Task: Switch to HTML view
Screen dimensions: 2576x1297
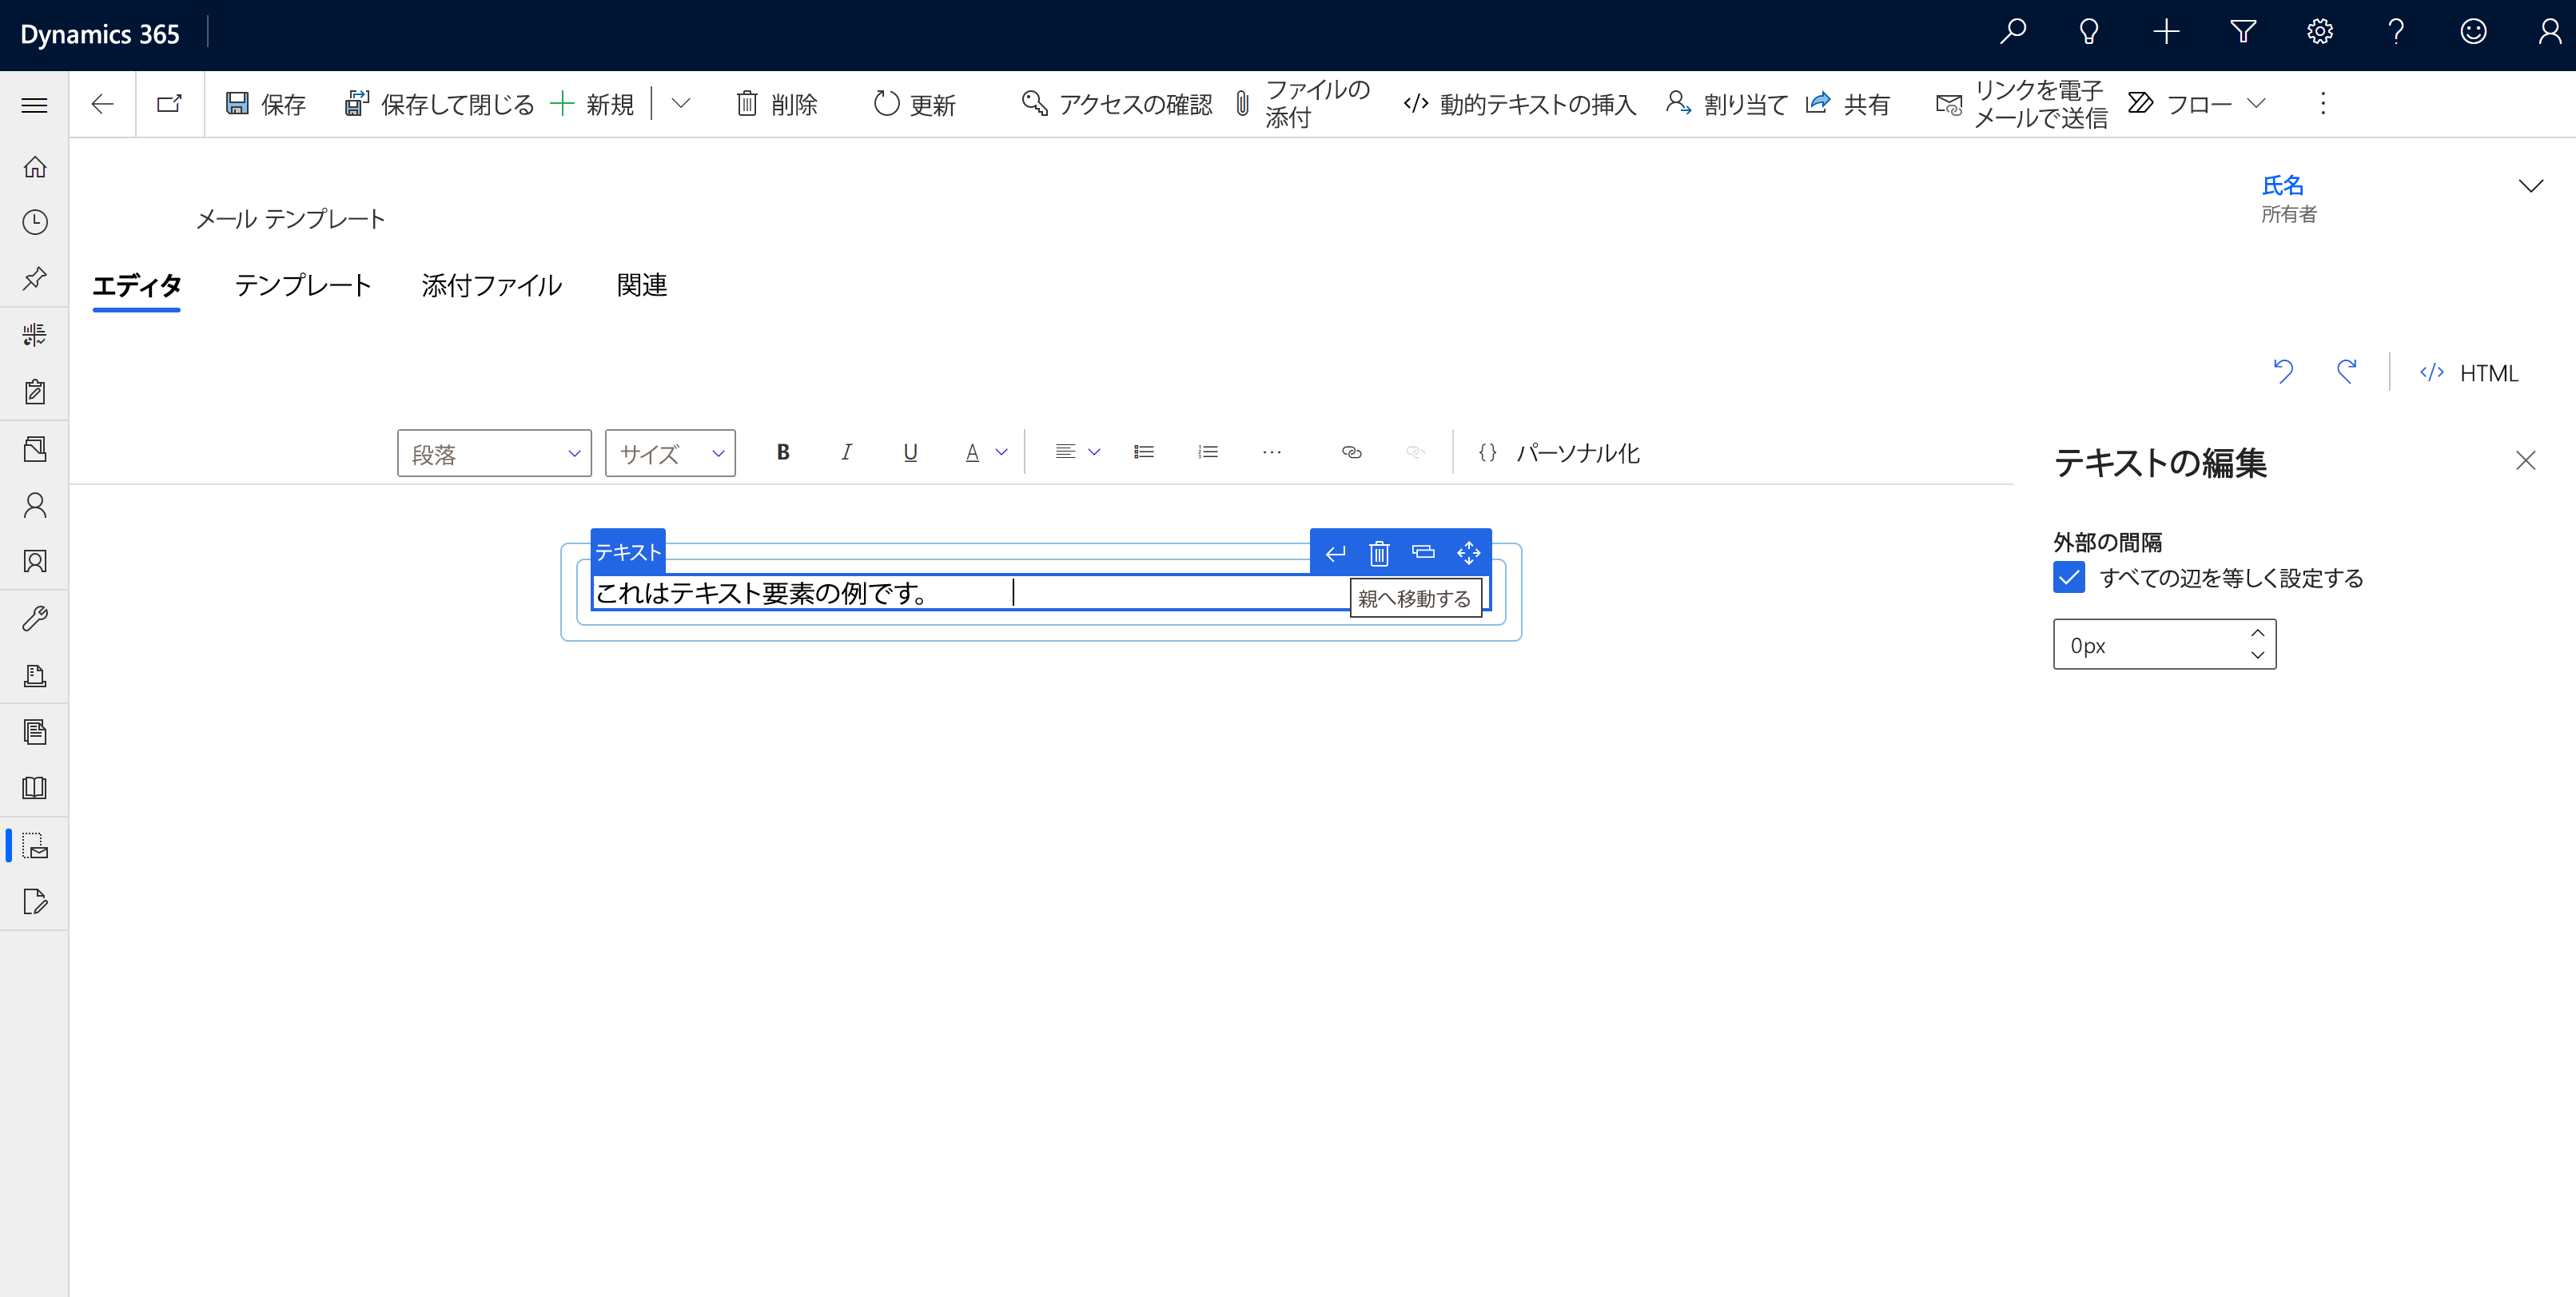Action: tap(2468, 373)
